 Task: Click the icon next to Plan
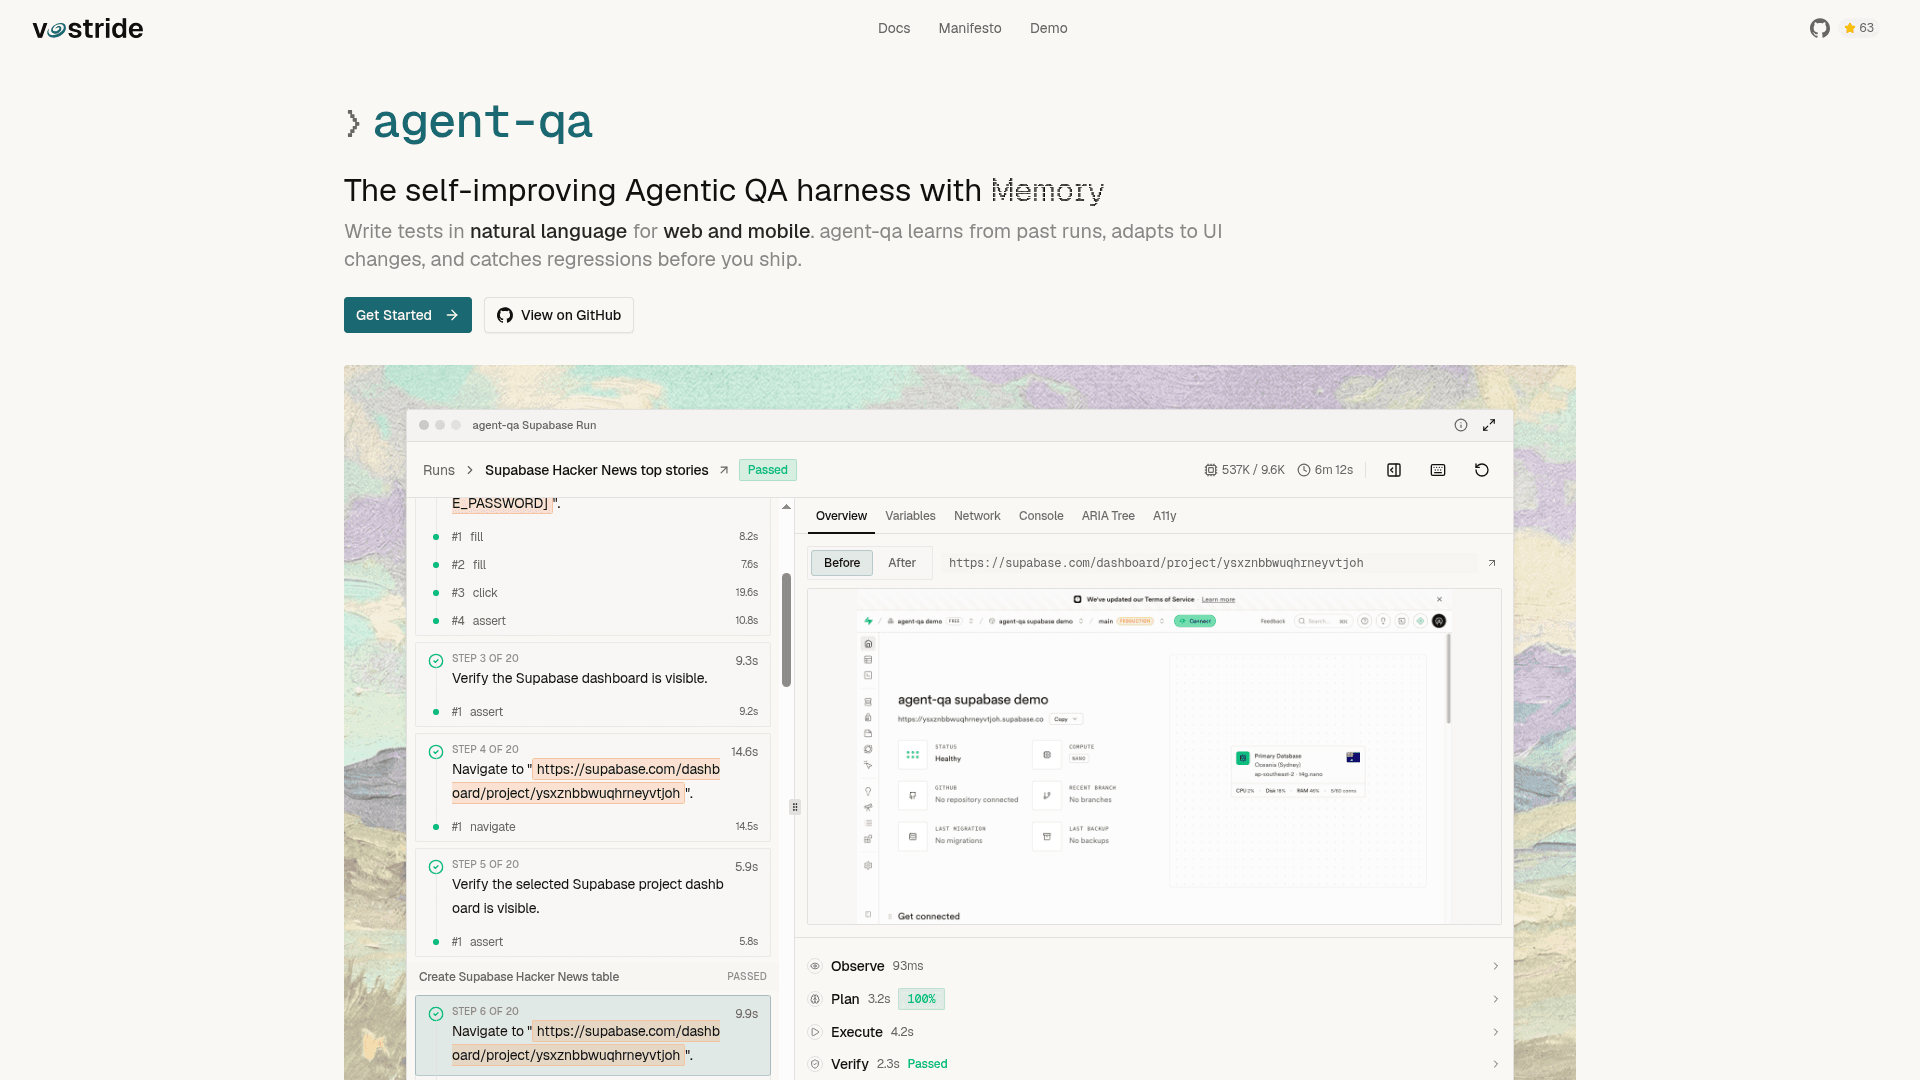(815, 999)
